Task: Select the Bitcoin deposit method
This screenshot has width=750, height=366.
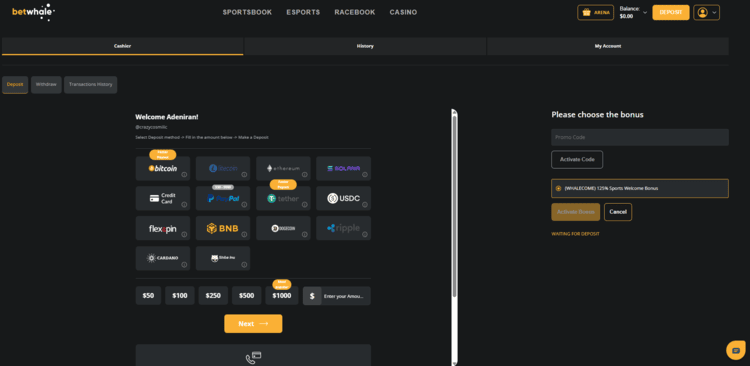Action: pos(163,168)
